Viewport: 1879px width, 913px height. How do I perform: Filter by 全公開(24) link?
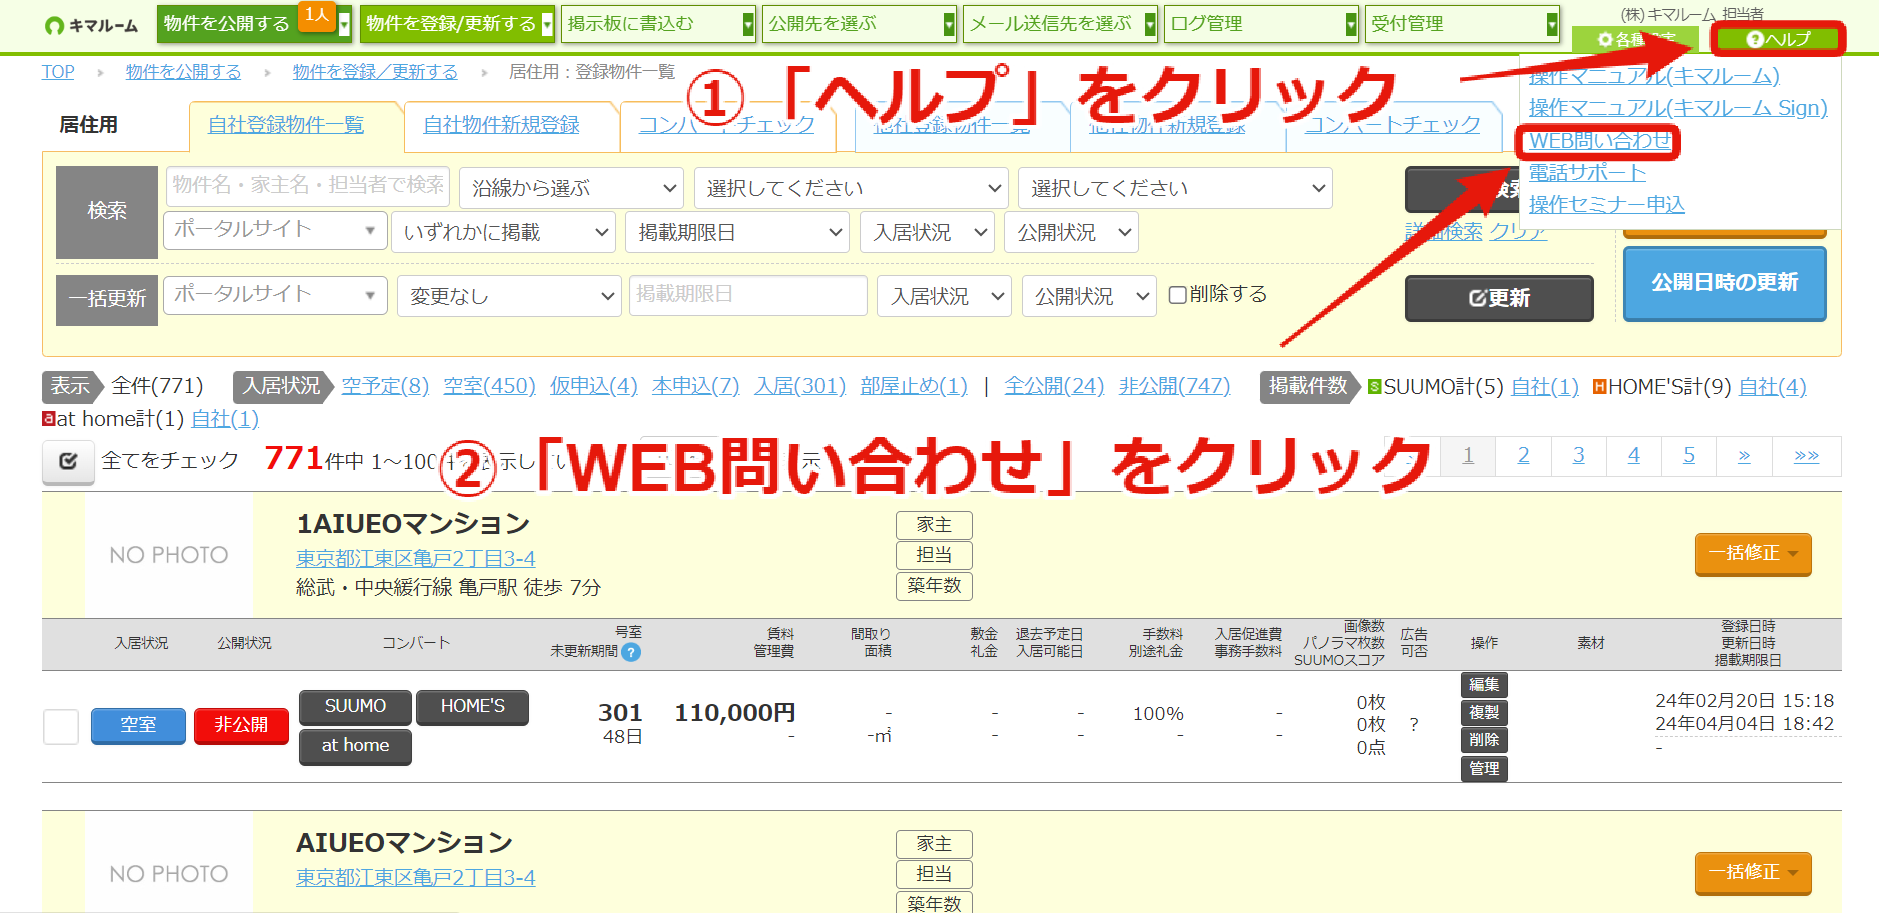1054,386
